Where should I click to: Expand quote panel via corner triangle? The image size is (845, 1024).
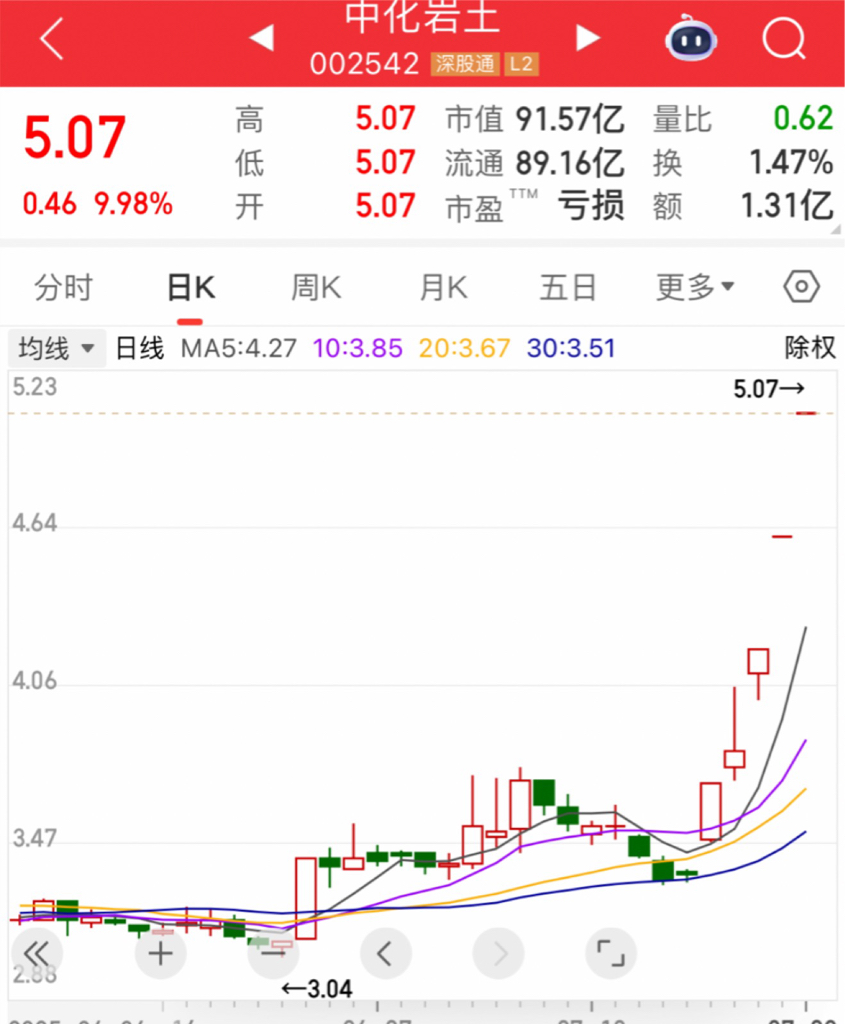835,229
